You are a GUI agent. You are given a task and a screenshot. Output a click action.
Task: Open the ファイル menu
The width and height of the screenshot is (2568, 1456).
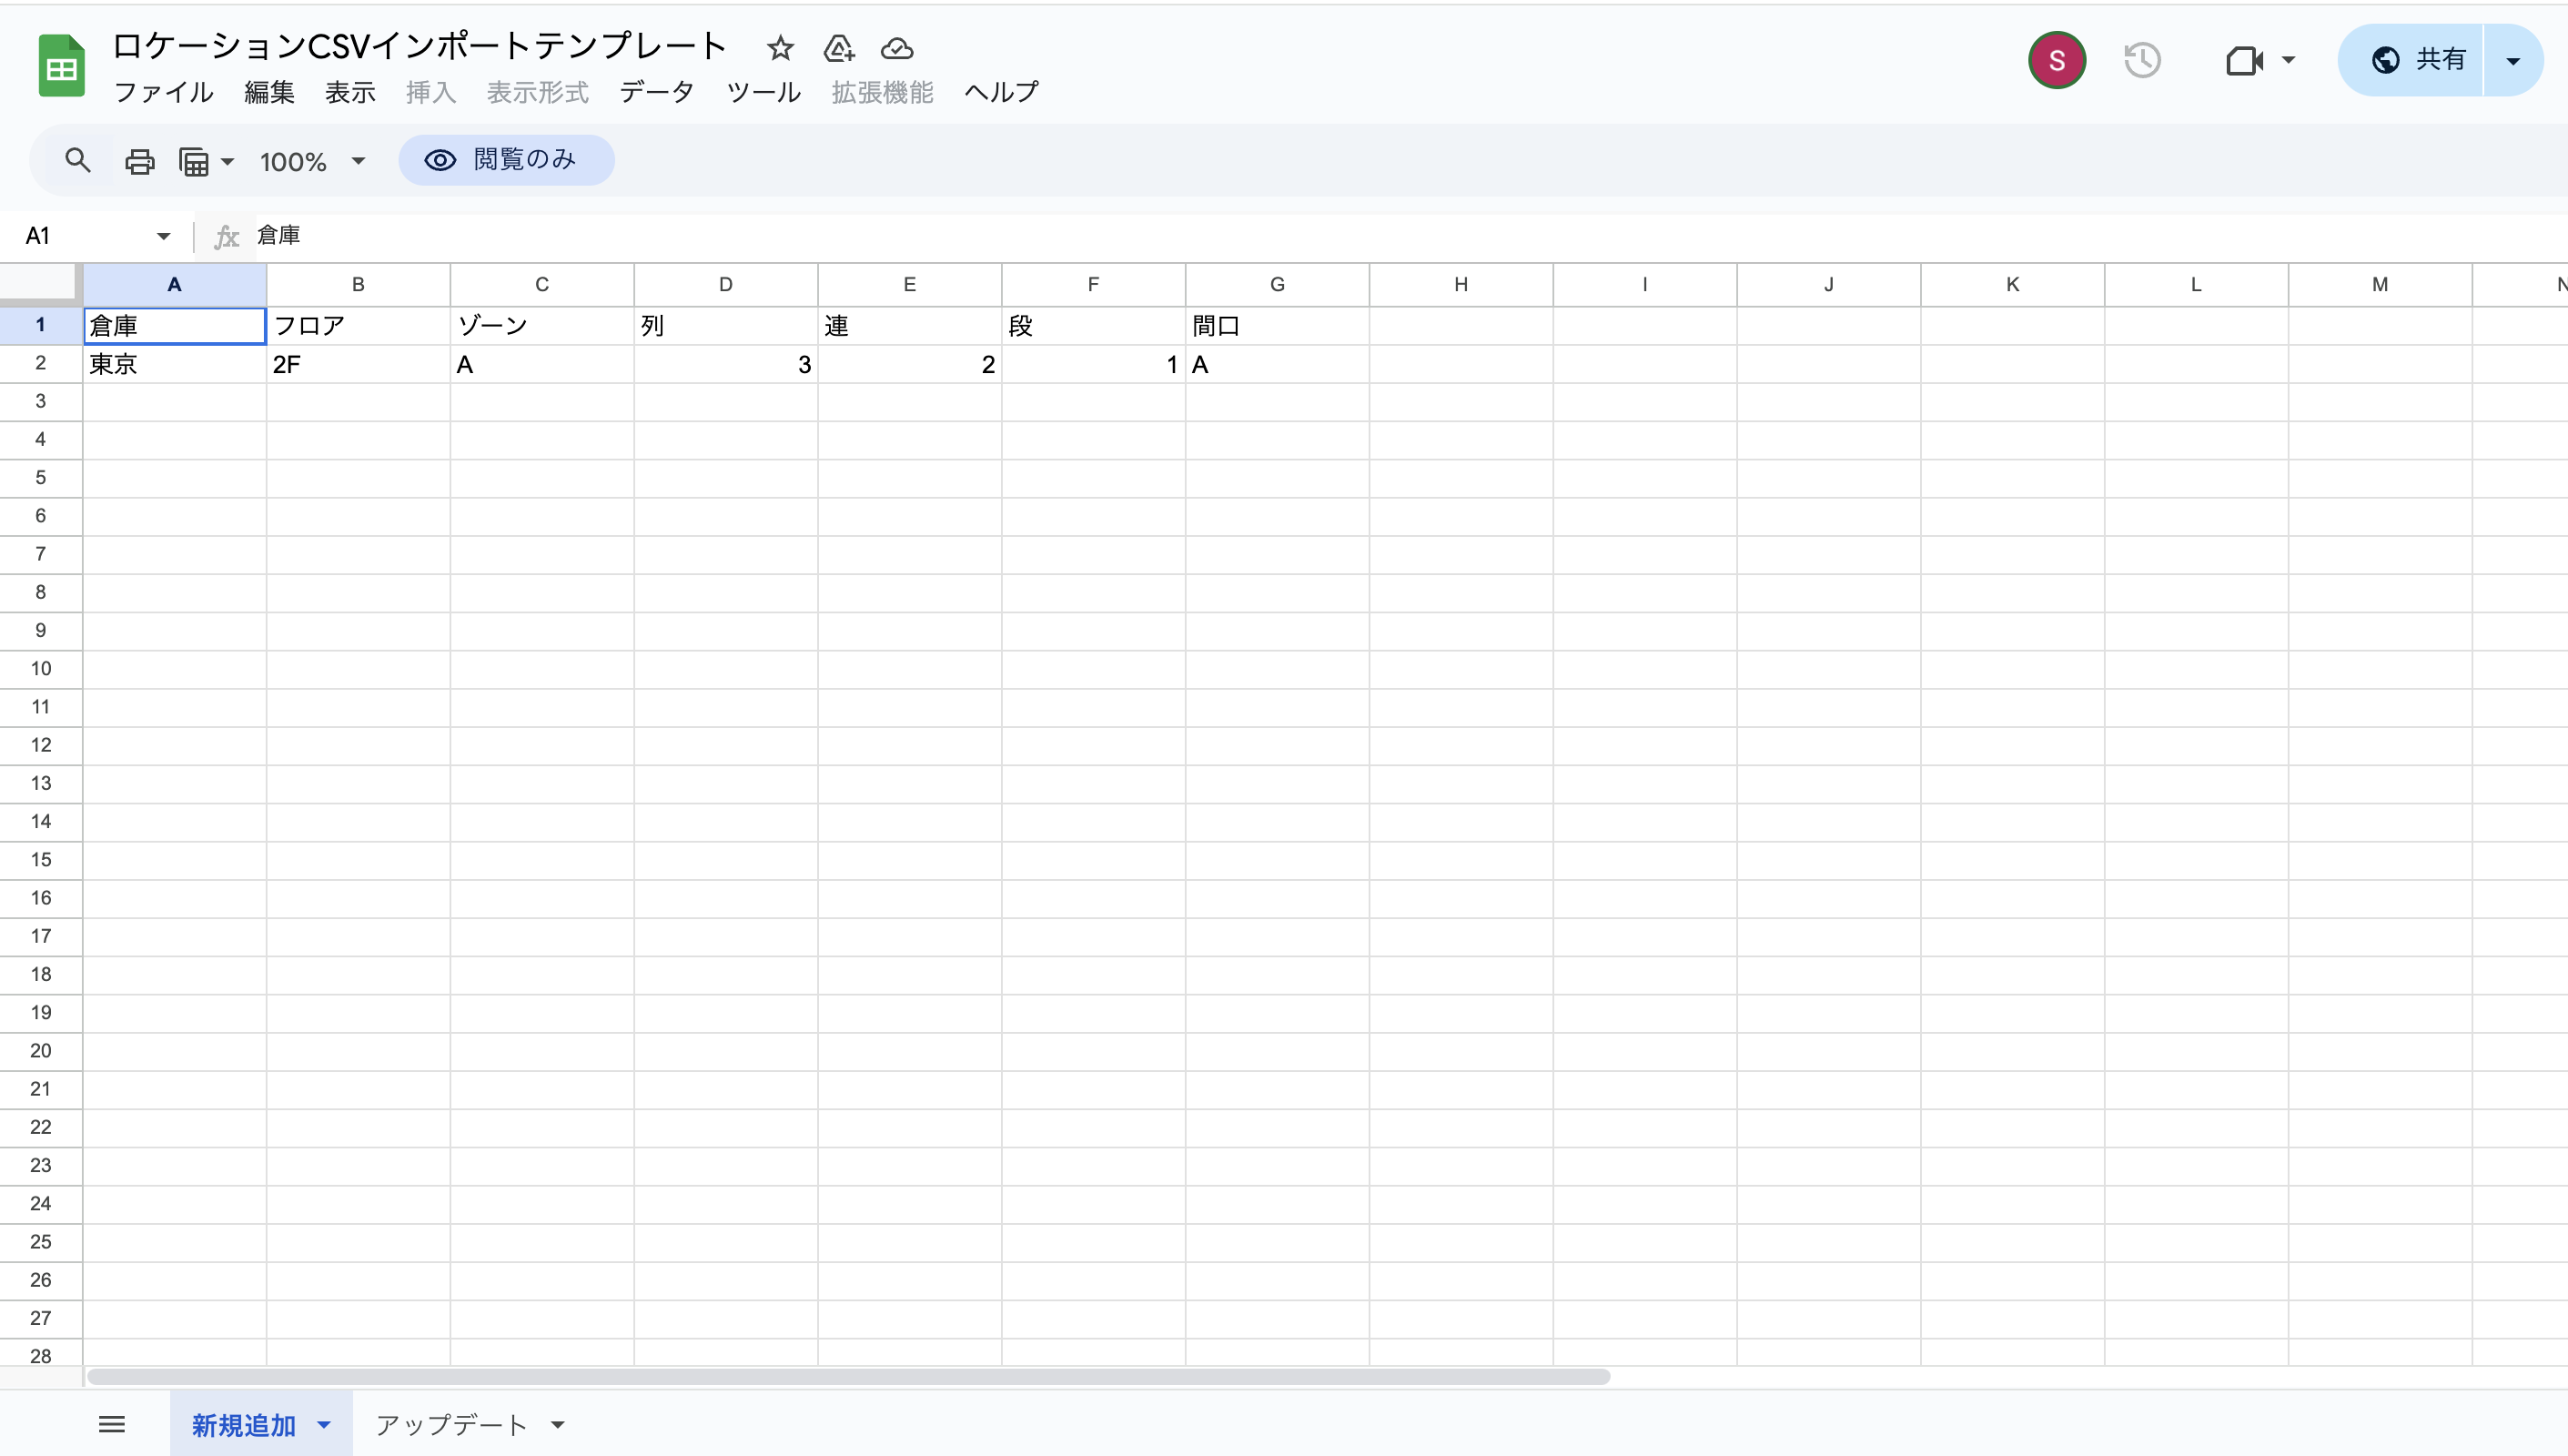point(163,92)
